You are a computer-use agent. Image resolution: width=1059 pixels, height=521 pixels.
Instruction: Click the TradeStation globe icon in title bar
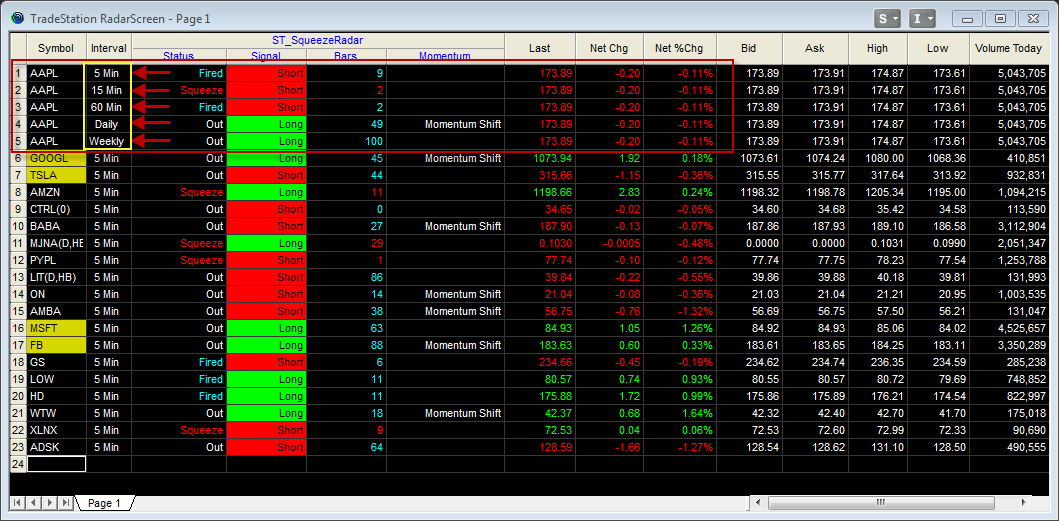click(x=18, y=18)
